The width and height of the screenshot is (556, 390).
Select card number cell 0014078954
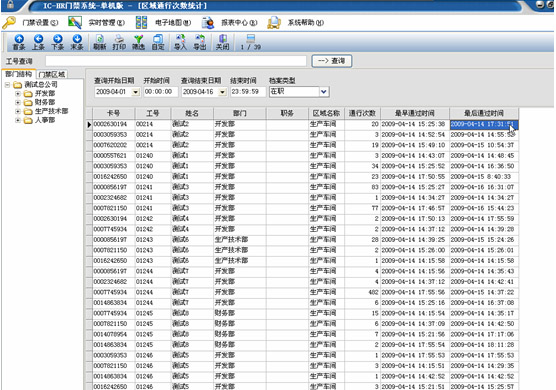click(113, 334)
